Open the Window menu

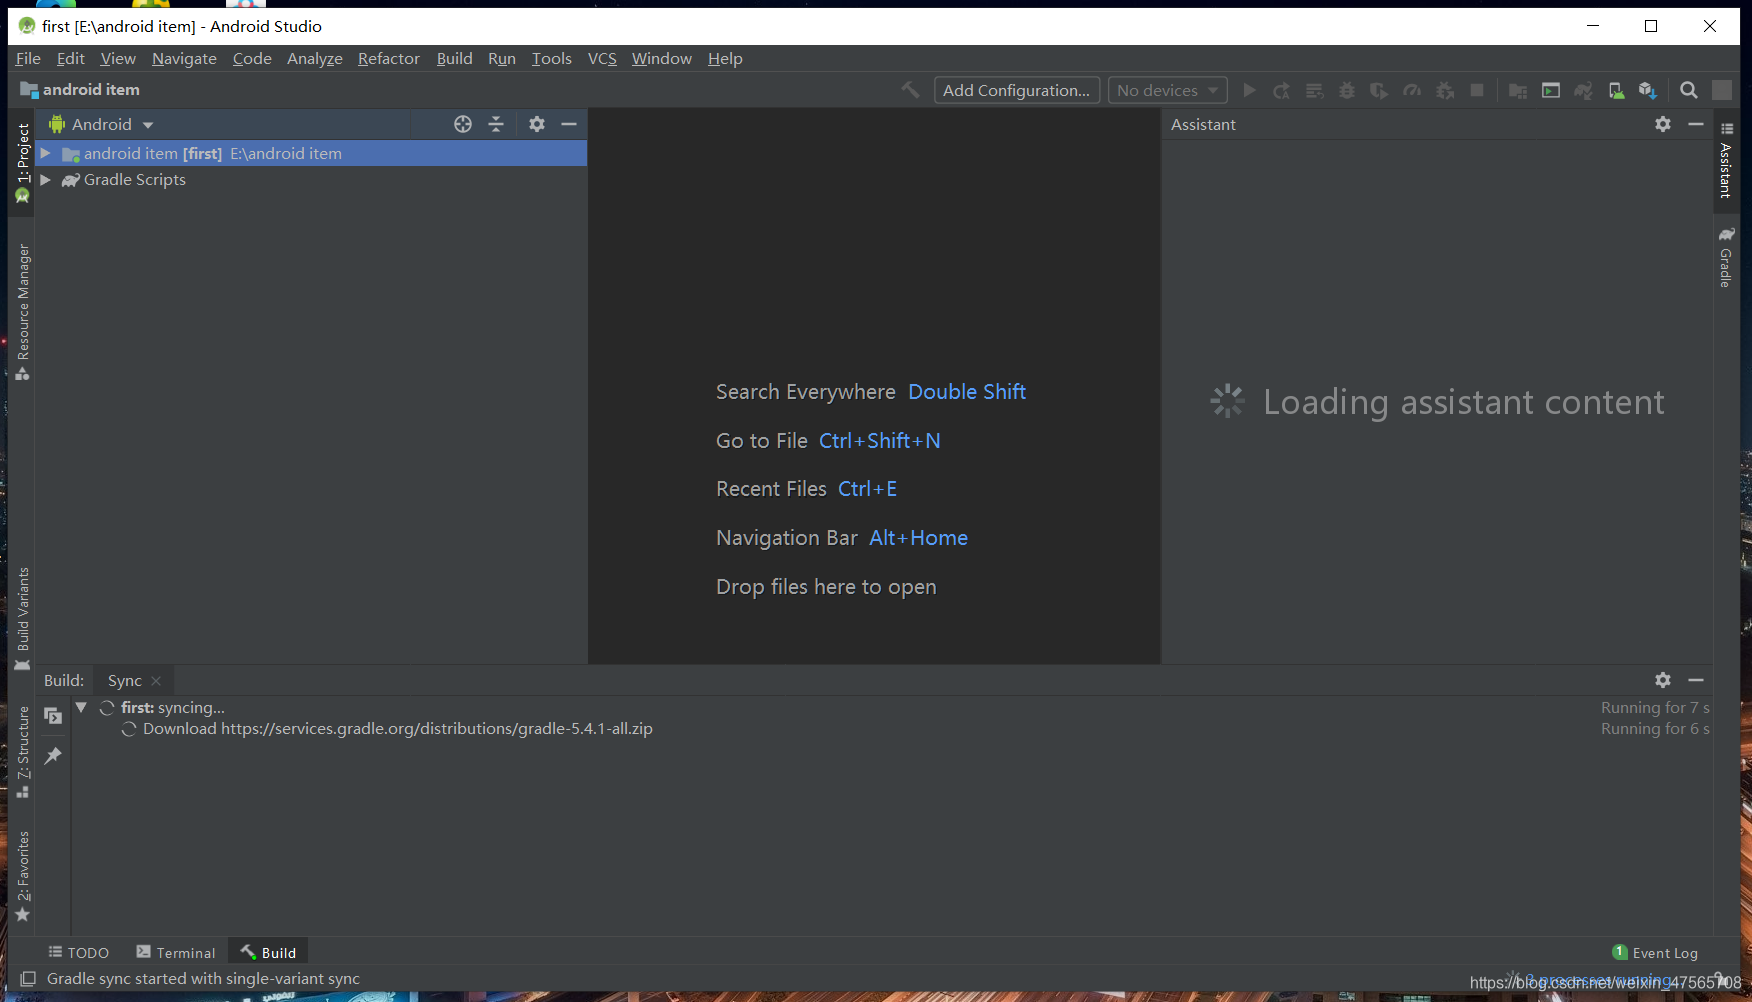click(661, 58)
